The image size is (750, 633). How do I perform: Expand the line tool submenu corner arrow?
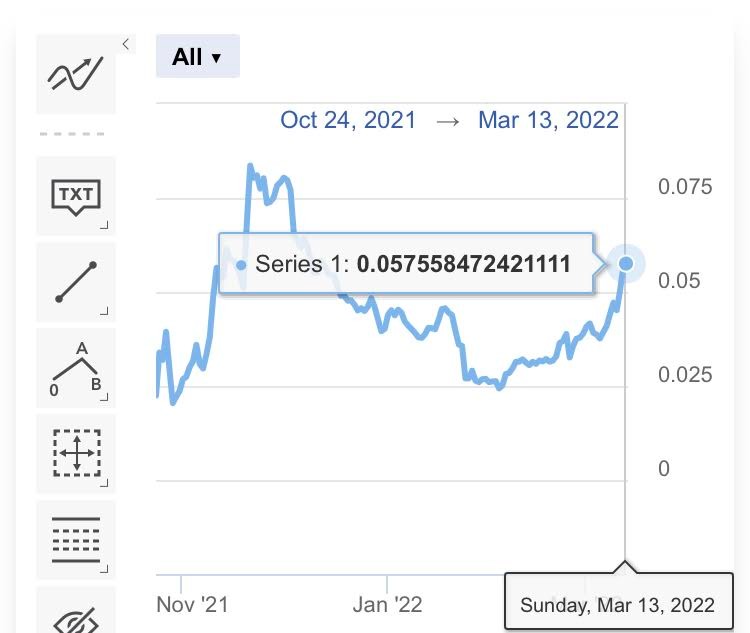pyautogui.click(x=104, y=311)
